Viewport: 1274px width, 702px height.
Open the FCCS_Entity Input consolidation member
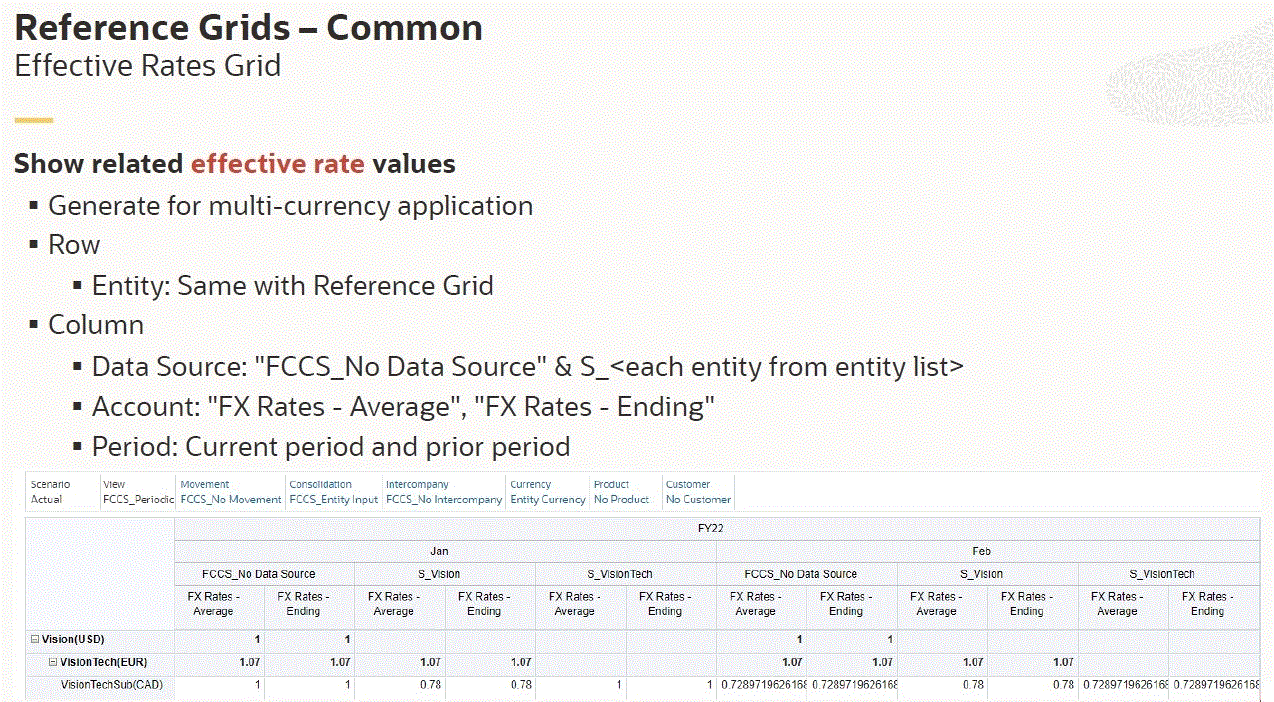pos(333,499)
